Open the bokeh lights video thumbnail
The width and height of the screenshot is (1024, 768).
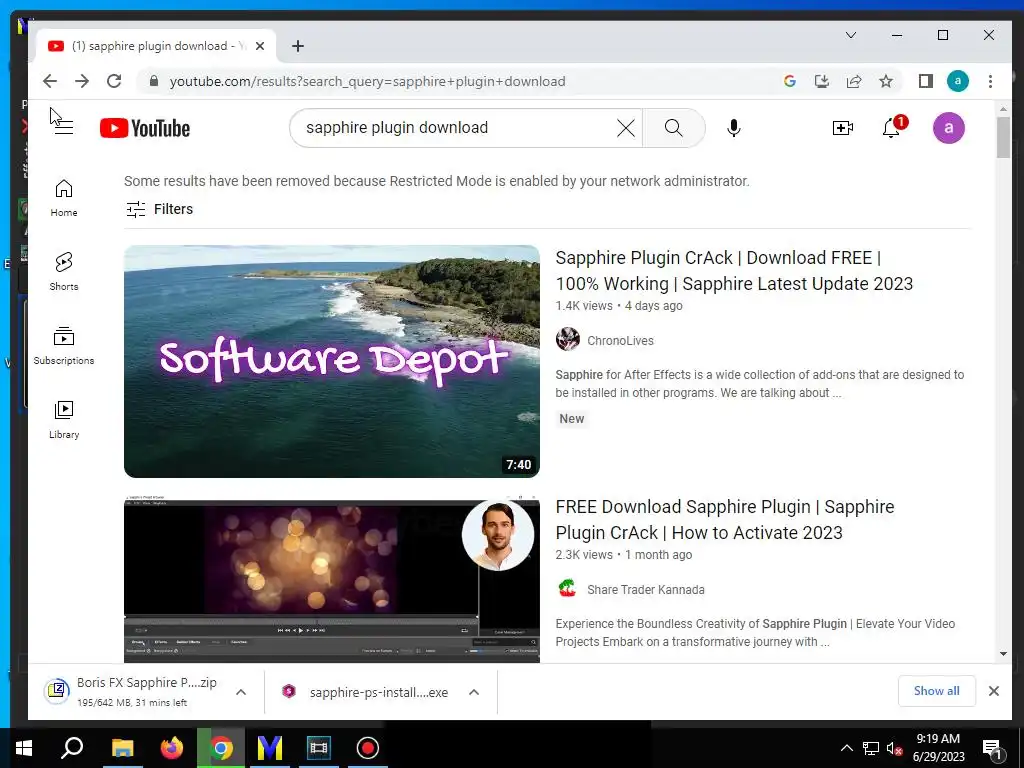(x=332, y=580)
